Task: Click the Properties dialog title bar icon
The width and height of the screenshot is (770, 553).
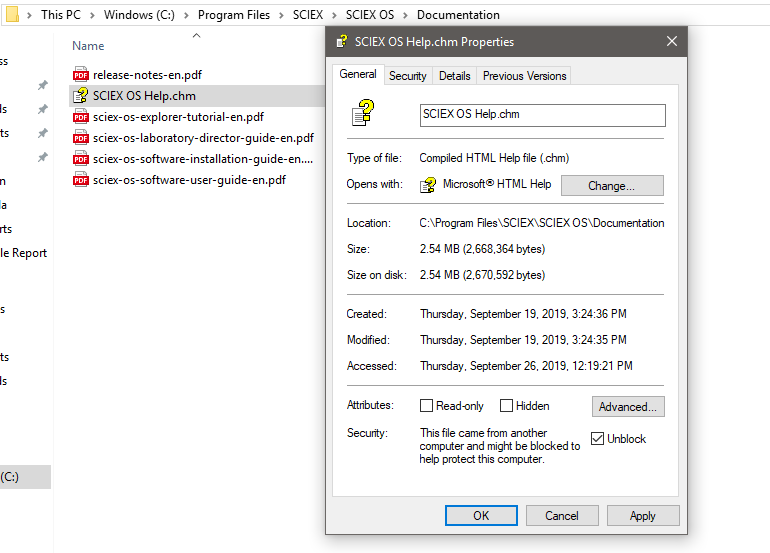Action: pos(341,41)
